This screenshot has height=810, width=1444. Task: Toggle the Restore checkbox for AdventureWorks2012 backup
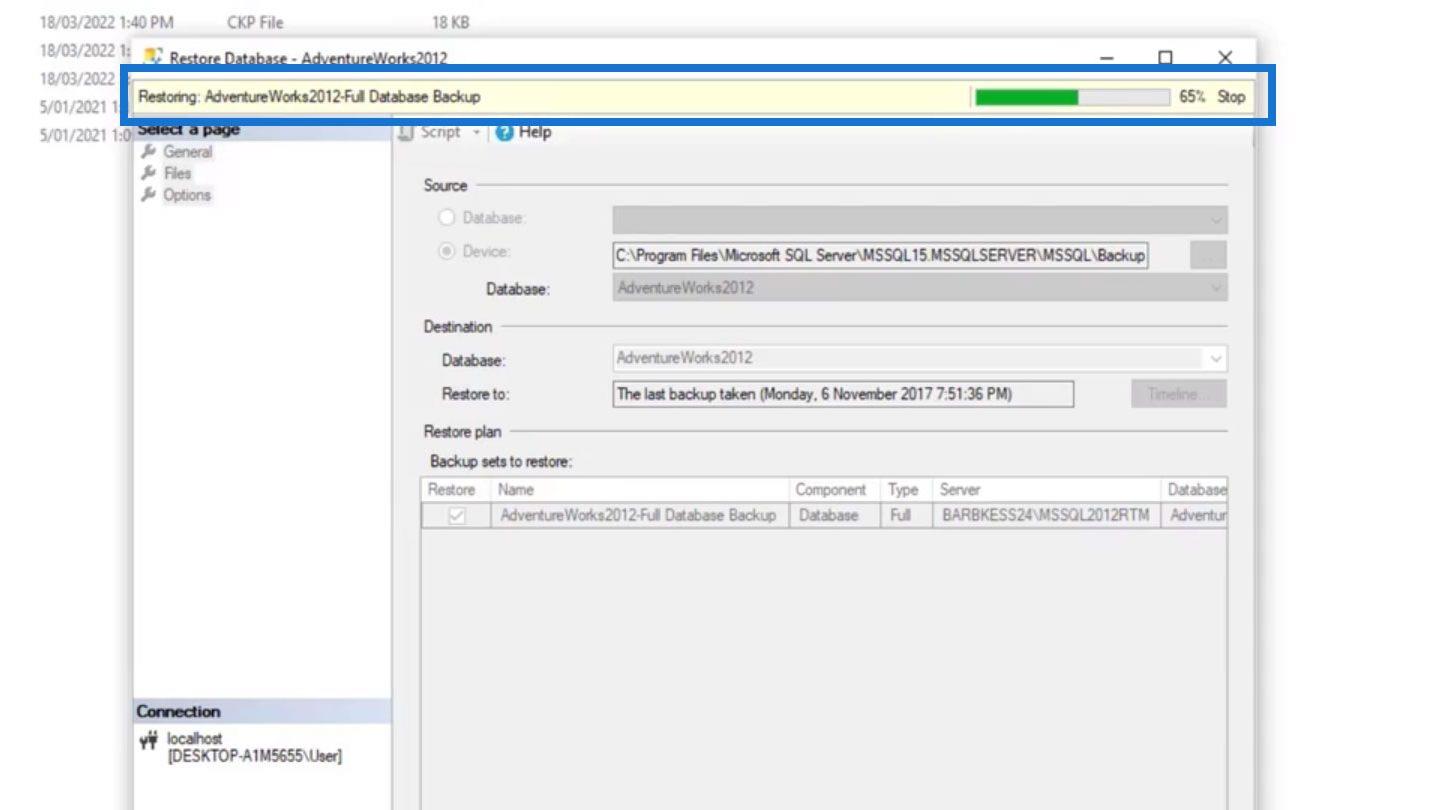pyautogui.click(x=457, y=516)
